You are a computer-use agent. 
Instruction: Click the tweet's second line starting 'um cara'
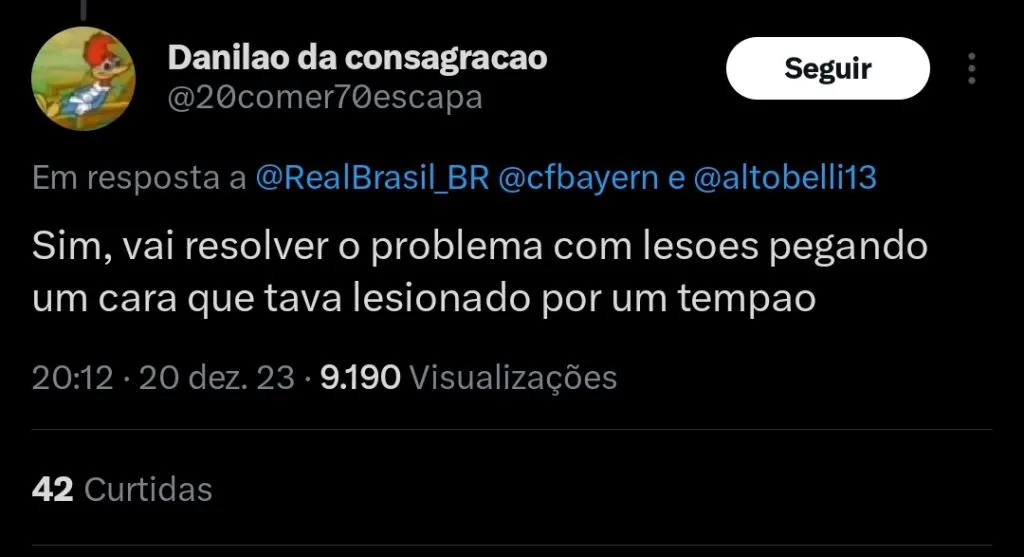pyautogui.click(x=424, y=300)
